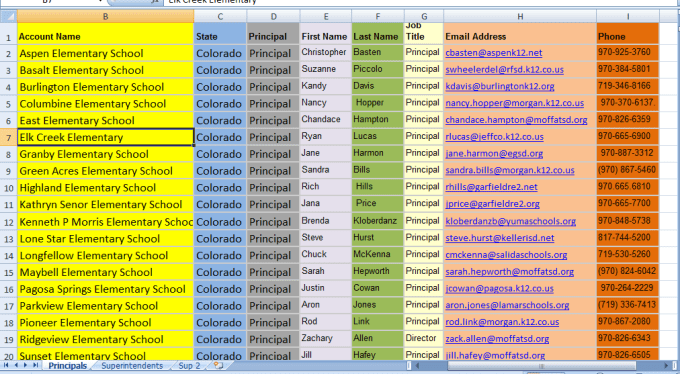This screenshot has height=374, width=680.
Task: Select column B header
Action: 105,16
